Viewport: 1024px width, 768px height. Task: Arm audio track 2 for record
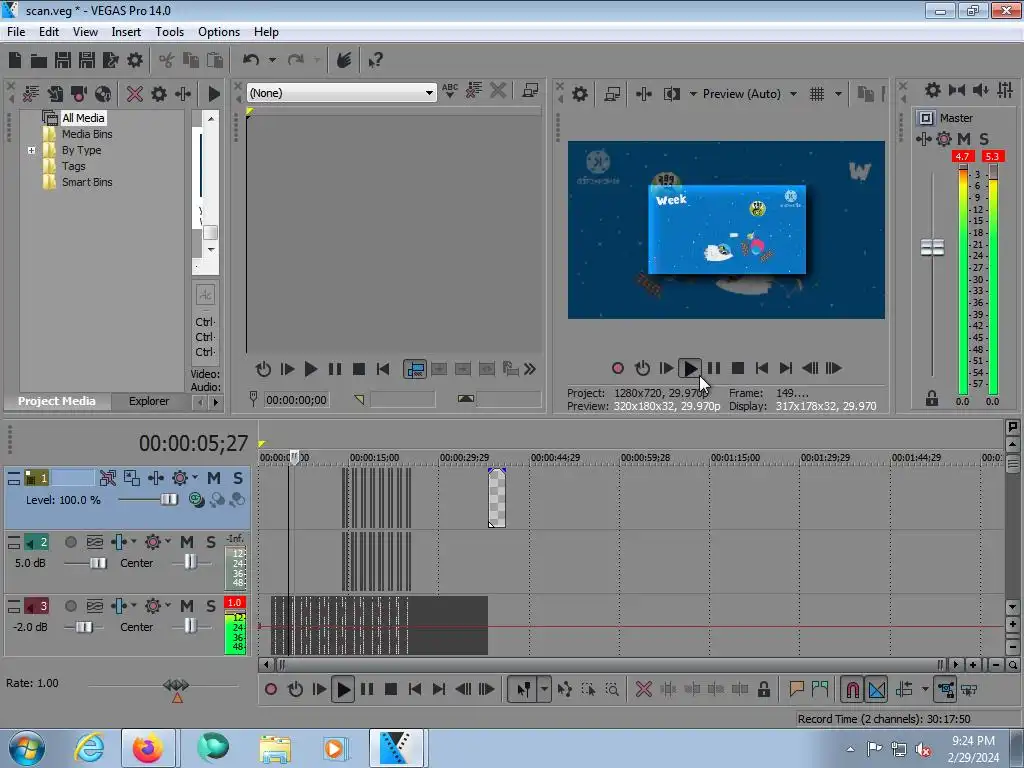pyautogui.click(x=71, y=542)
